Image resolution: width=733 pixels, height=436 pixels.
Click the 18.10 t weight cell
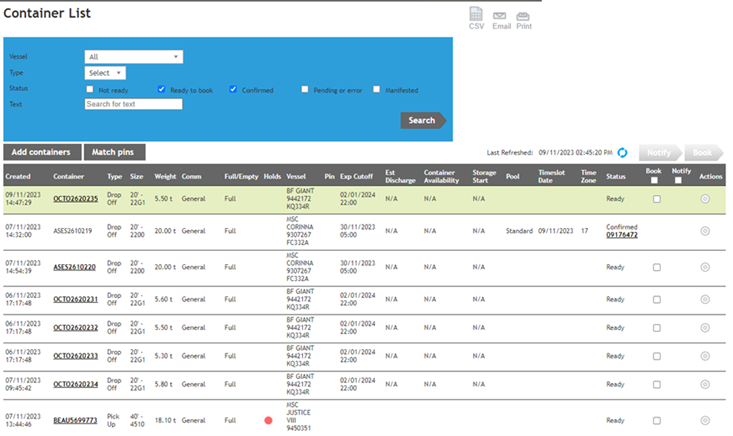tap(165, 420)
